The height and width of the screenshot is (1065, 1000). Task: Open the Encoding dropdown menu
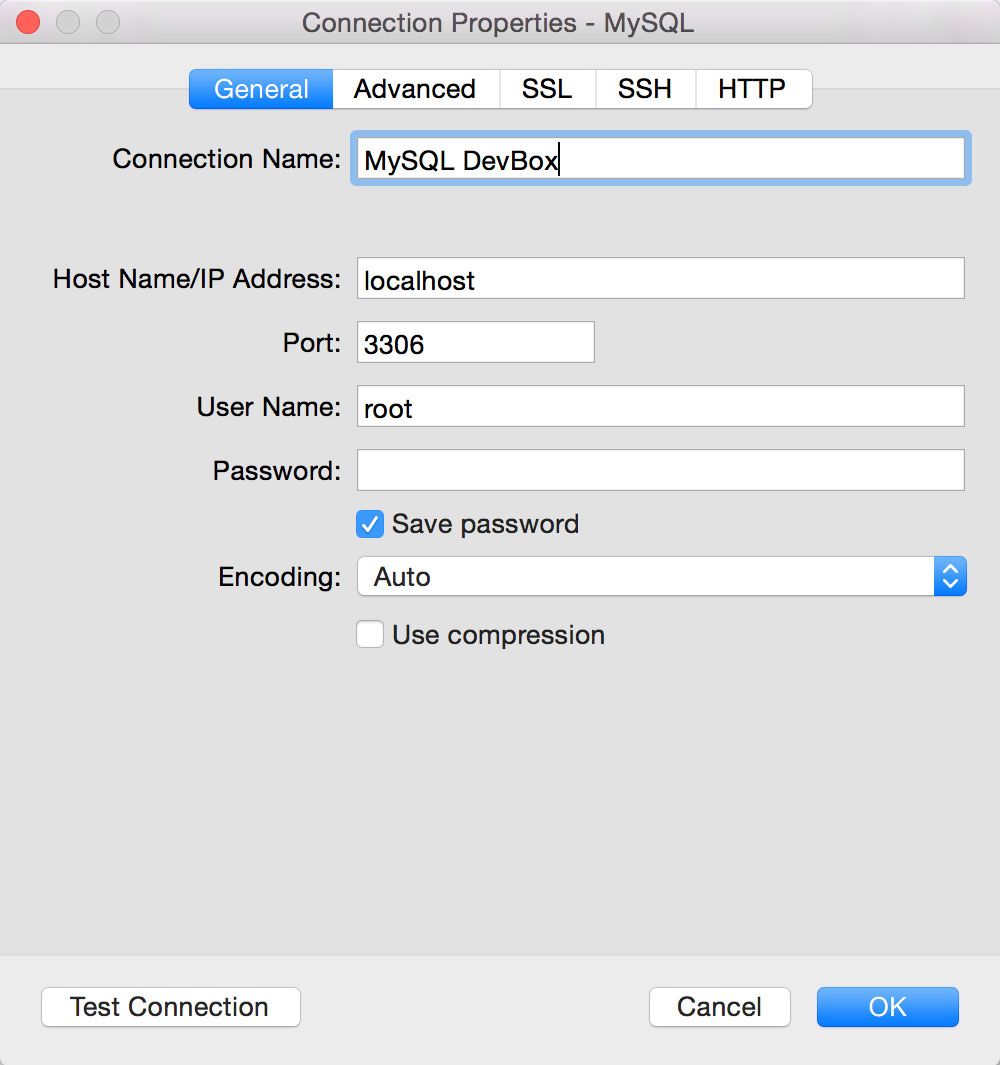(x=645, y=576)
